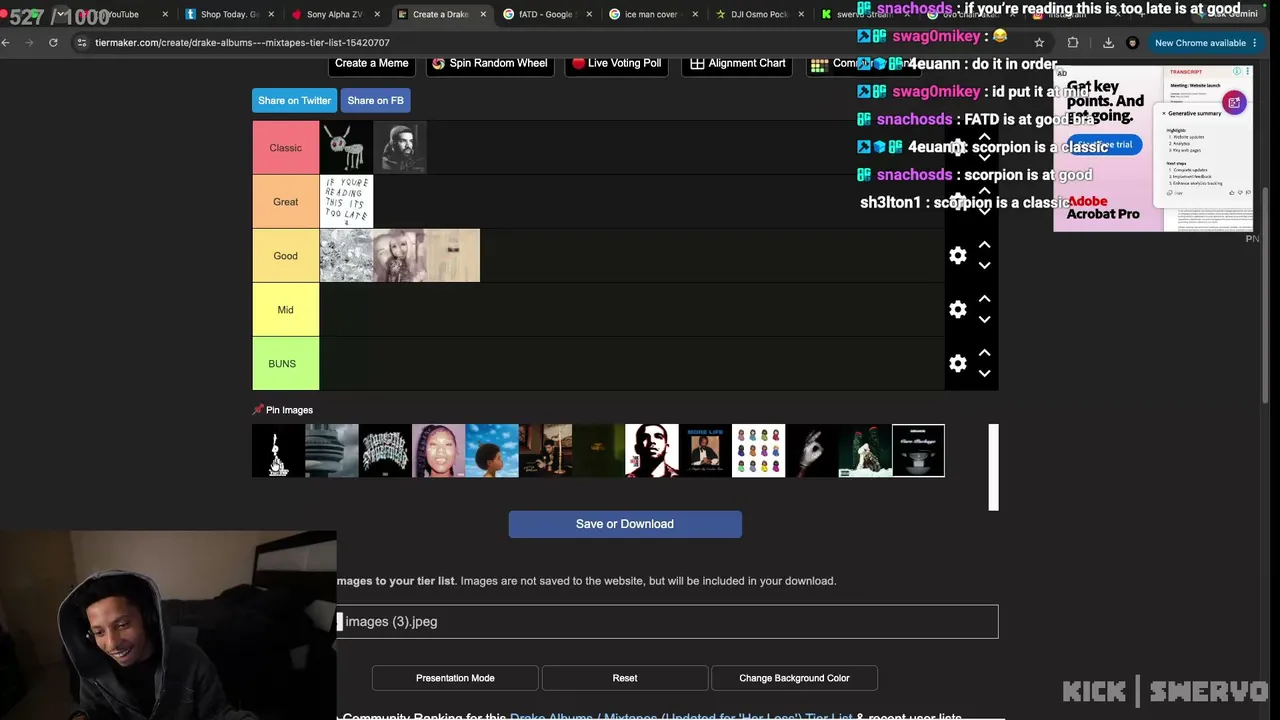The height and width of the screenshot is (720, 1280).
Task: Open the Alignment Chart
Action: [x=738, y=63]
